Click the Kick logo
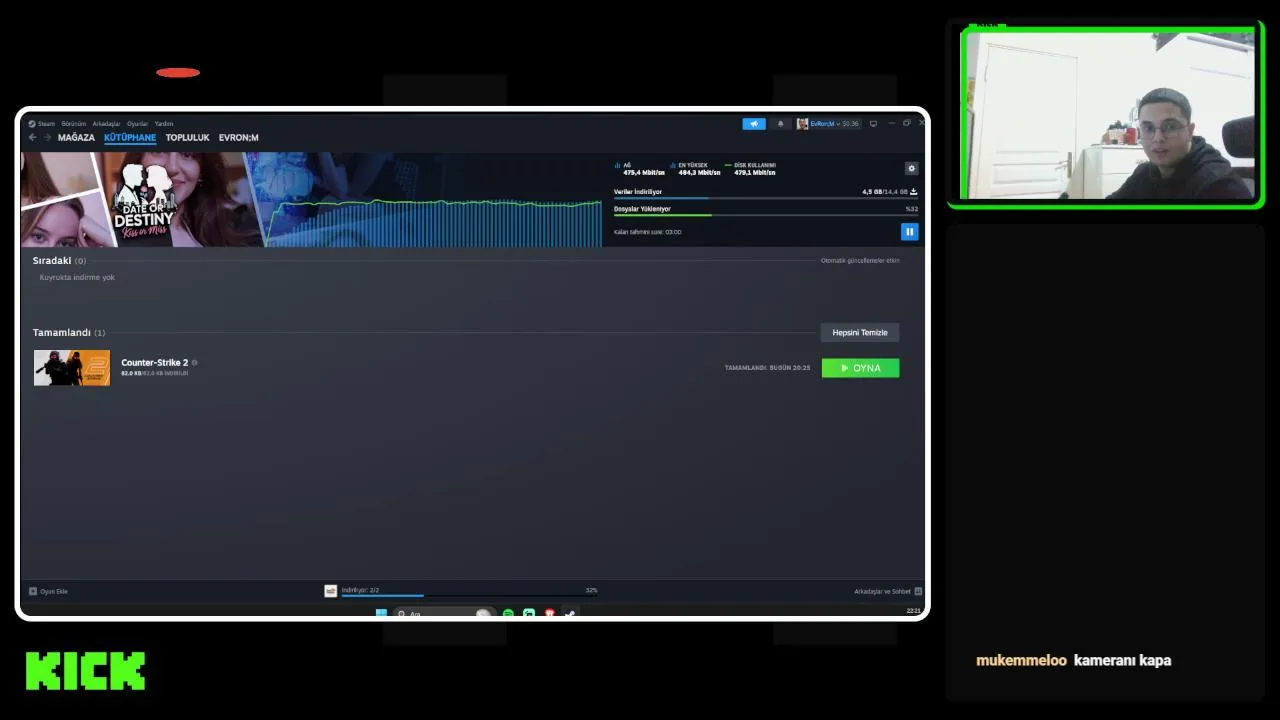This screenshot has width=1280, height=720. pos(85,671)
